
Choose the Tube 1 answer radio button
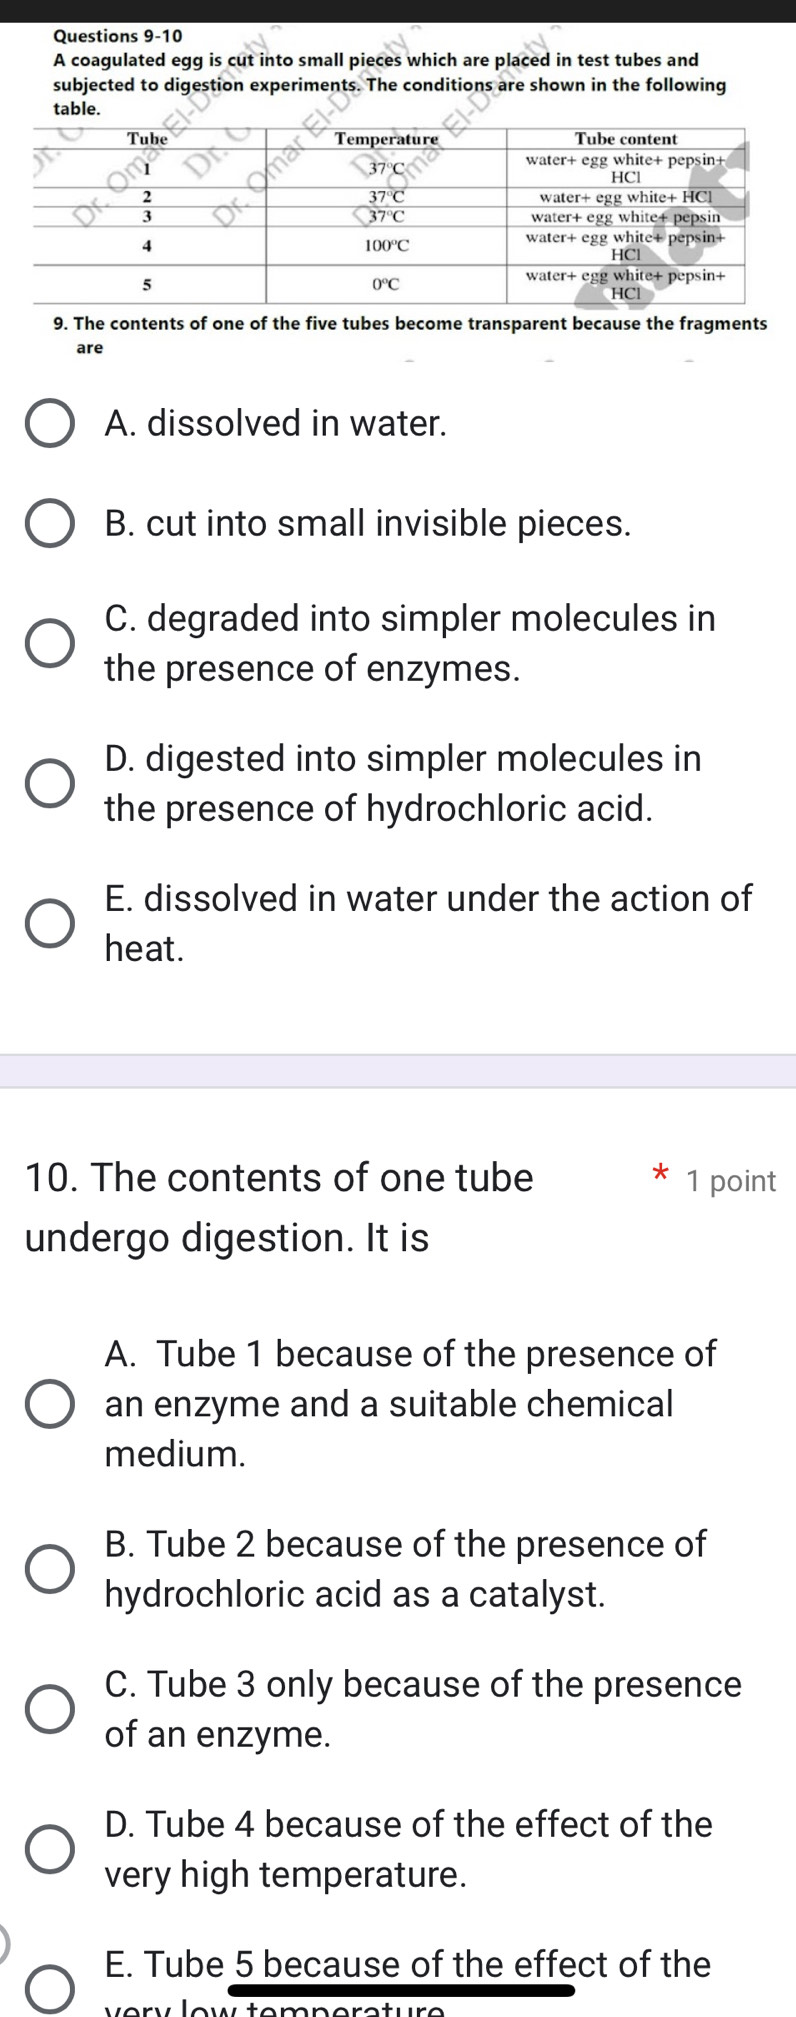49,1404
